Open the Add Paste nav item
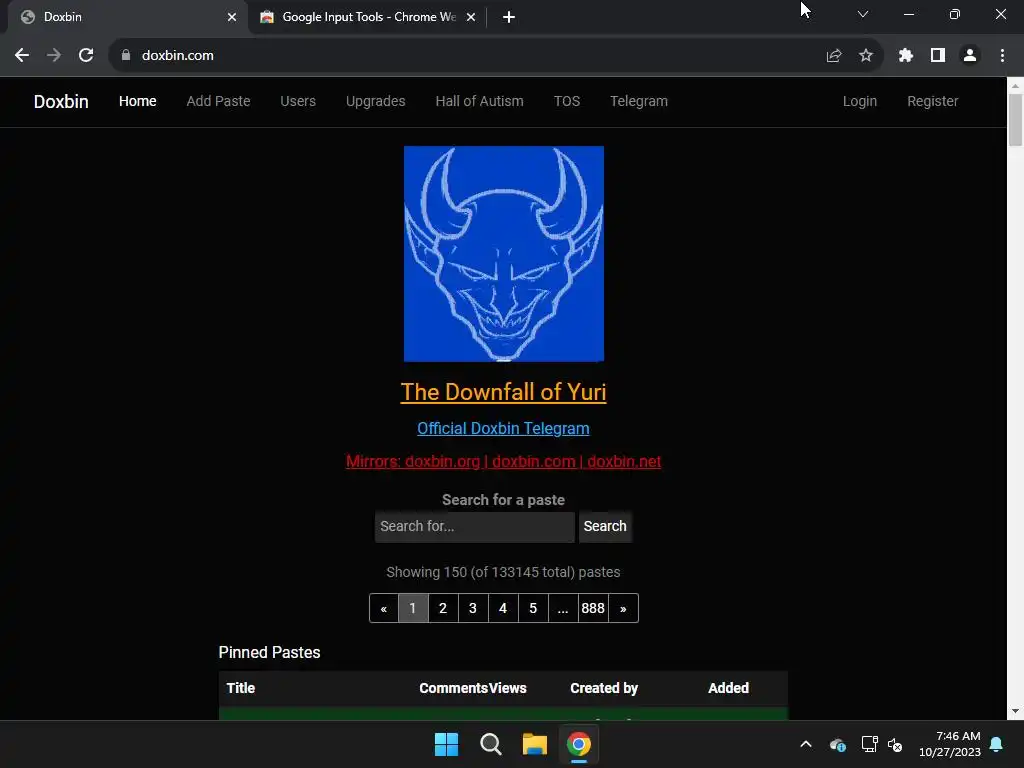The image size is (1024, 768). click(x=218, y=101)
